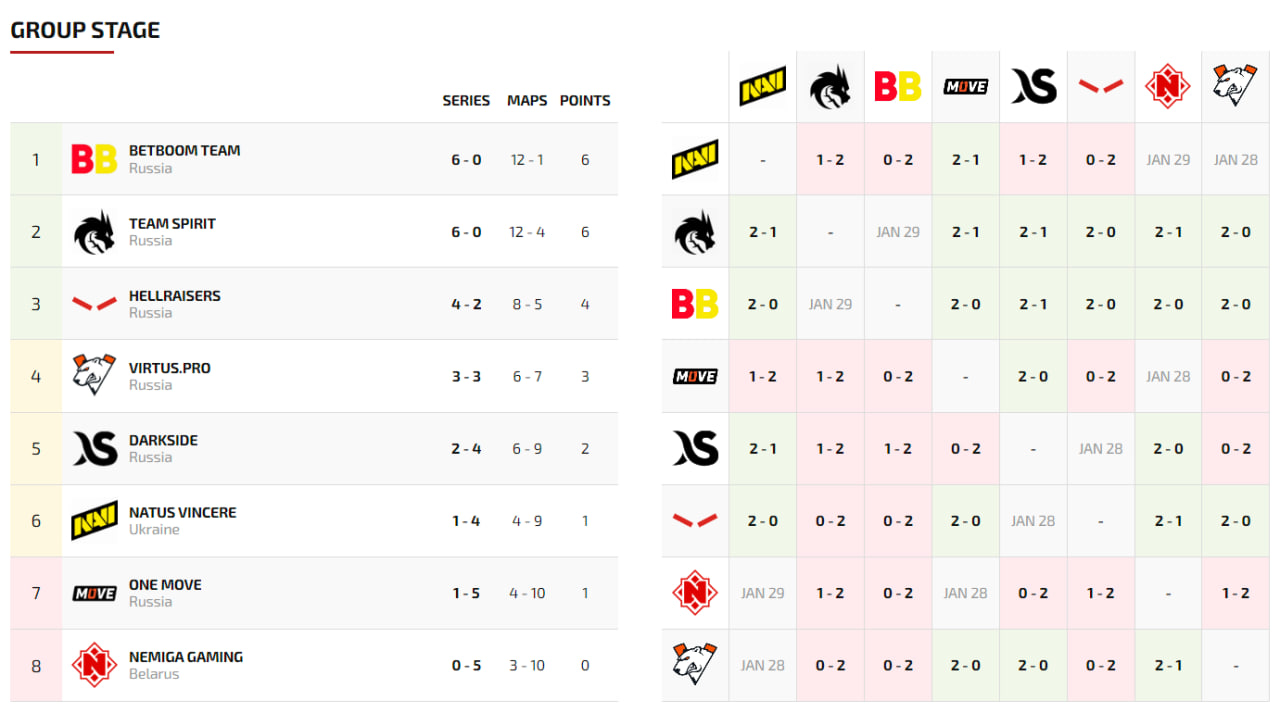Click One Move logo in standings row
1280x713 pixels.
94,593
